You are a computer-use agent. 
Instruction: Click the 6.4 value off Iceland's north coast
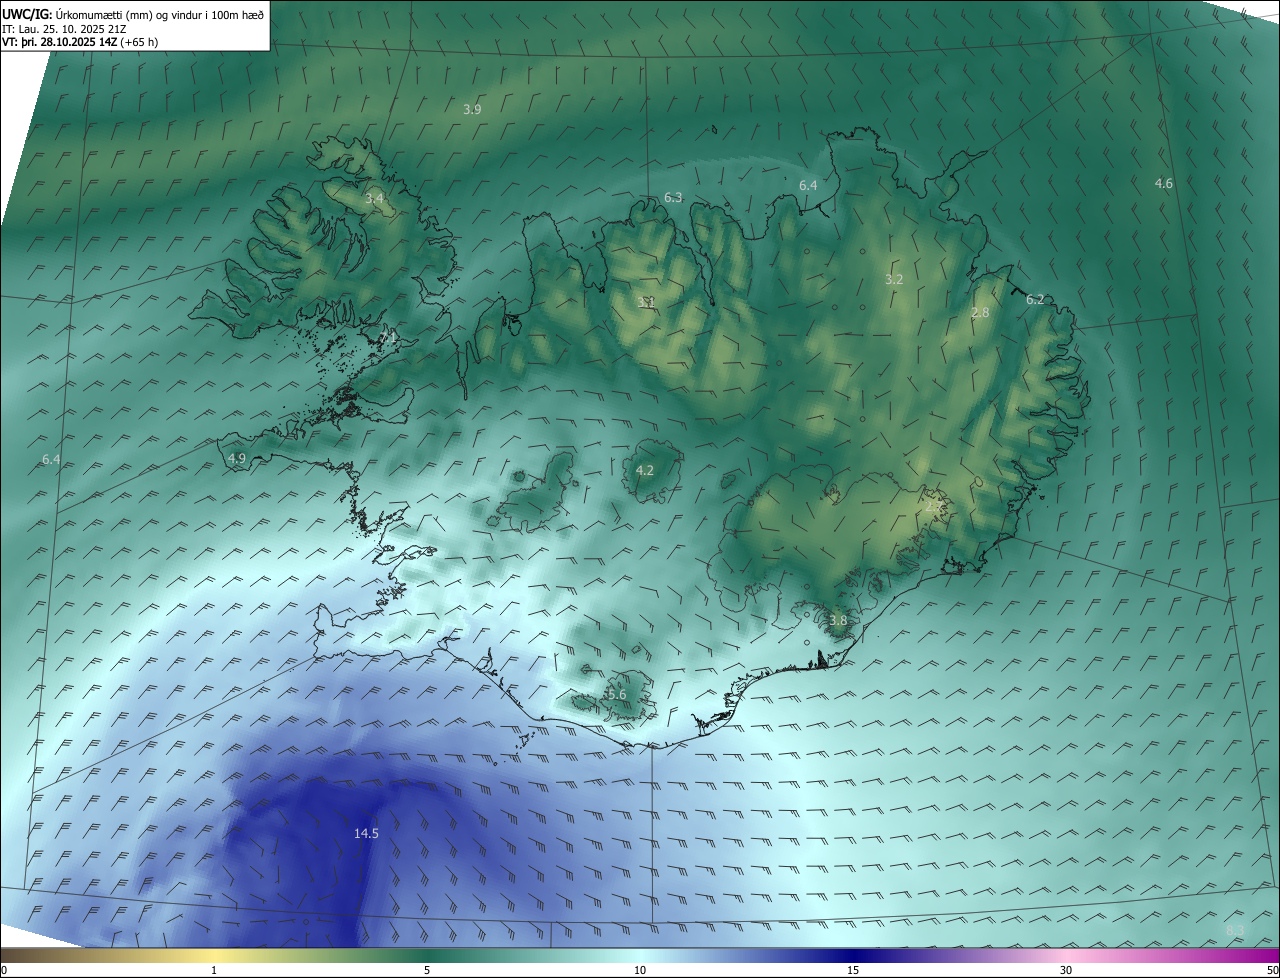point(808,185)
